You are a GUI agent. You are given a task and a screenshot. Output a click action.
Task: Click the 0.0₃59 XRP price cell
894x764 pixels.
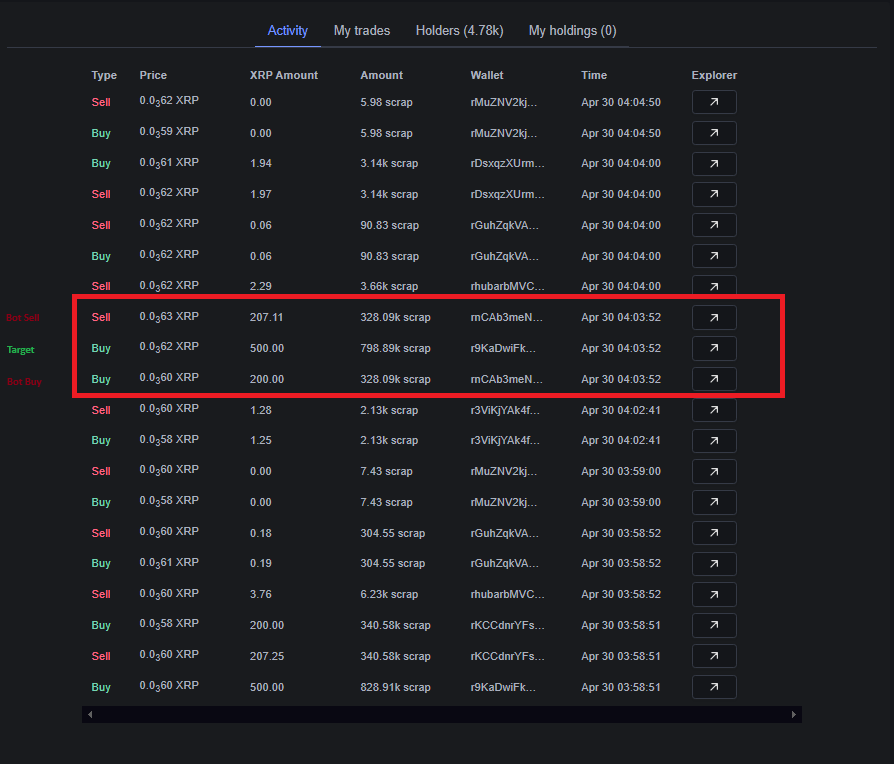(169, 132)
